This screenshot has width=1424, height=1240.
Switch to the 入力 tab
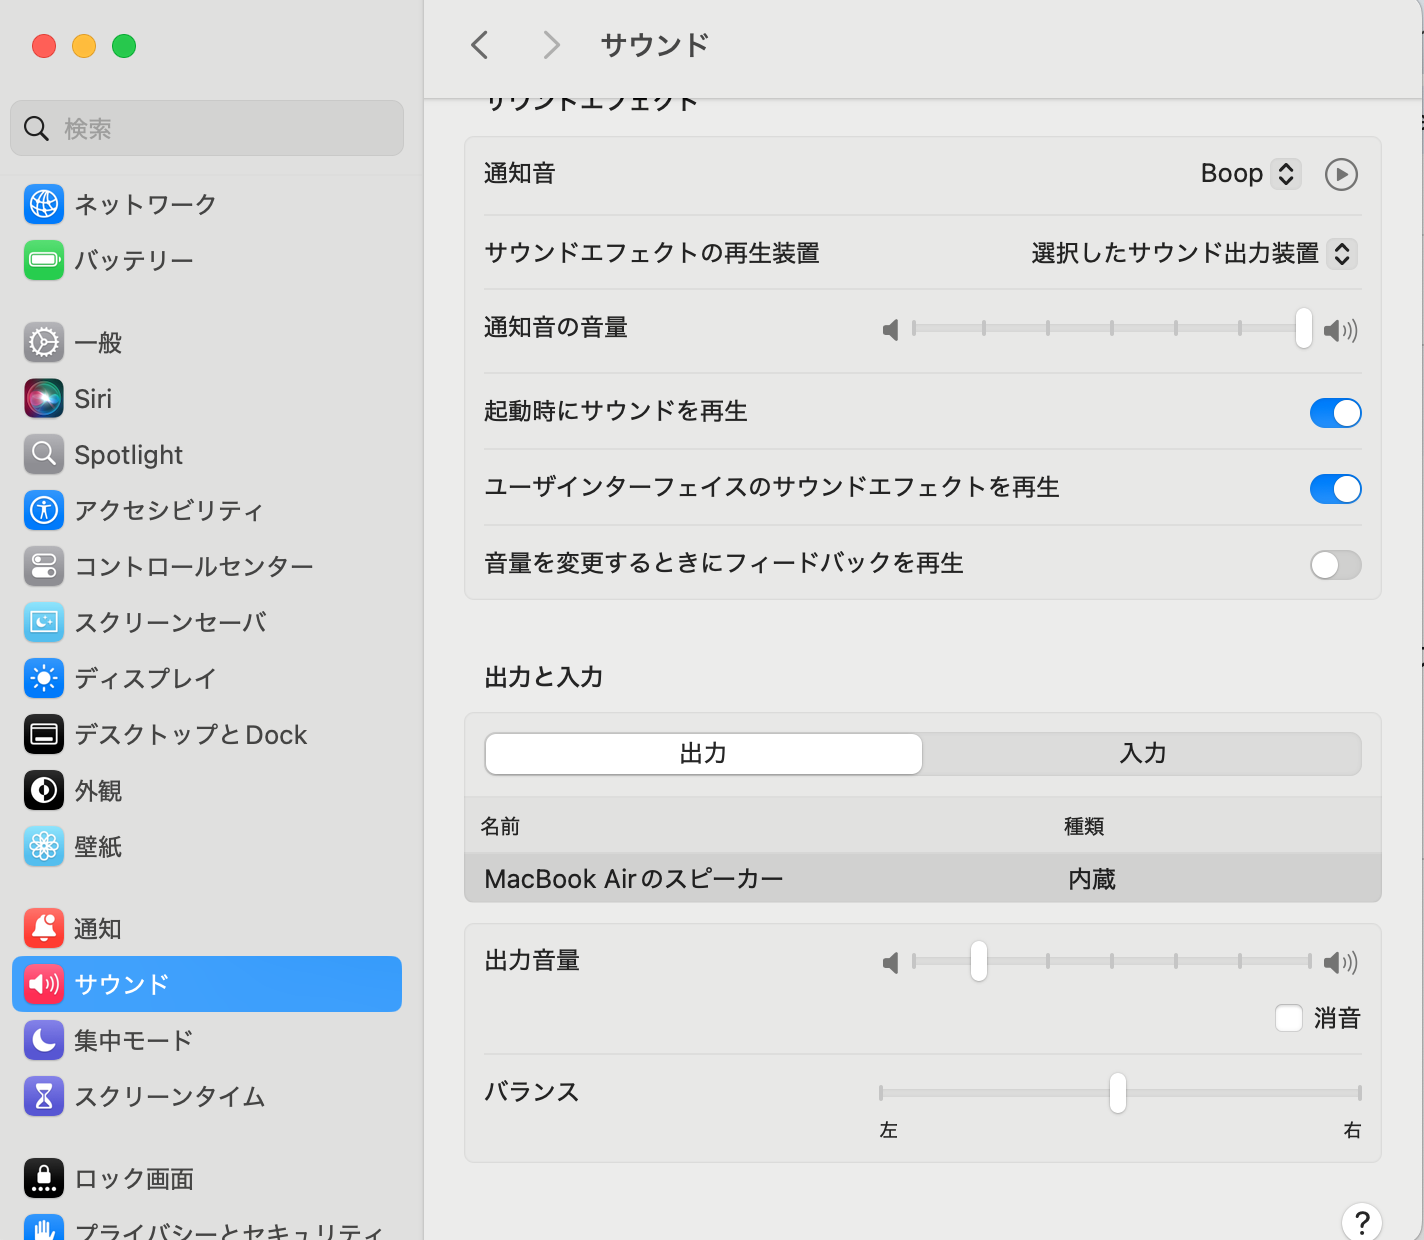[1142, 754]
